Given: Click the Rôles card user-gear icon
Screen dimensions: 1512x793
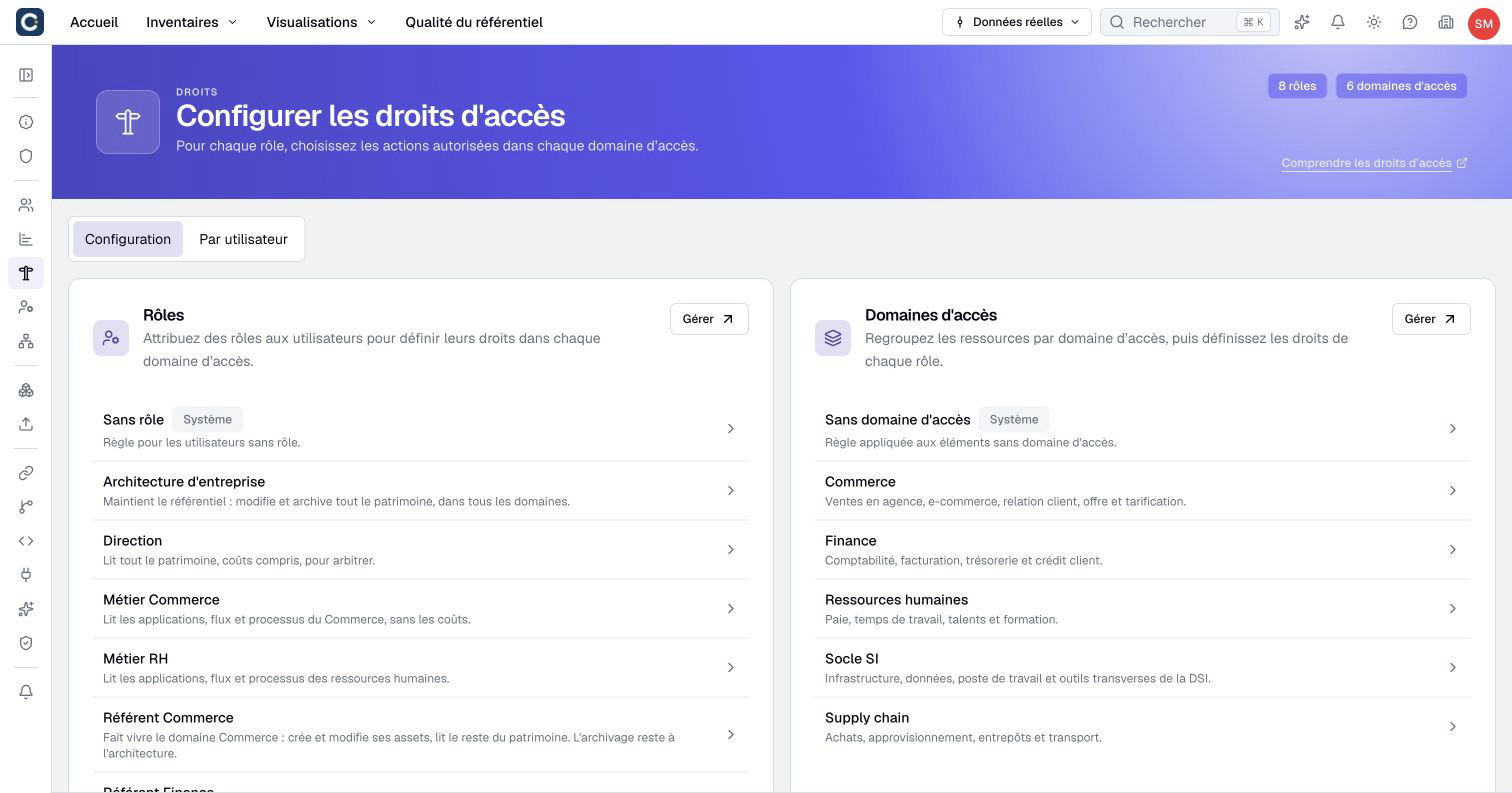Looking at the screenshot, I should point(111,338).
